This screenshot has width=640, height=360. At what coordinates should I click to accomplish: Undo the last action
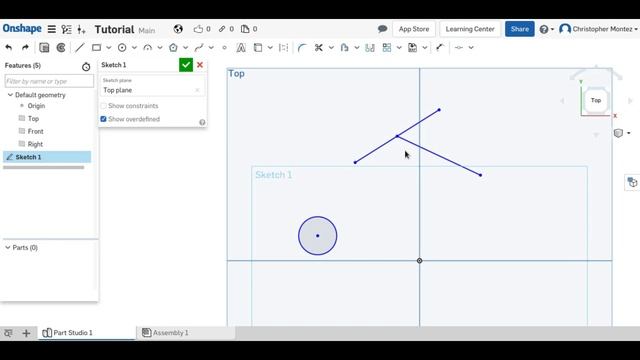tap(9, 47)
